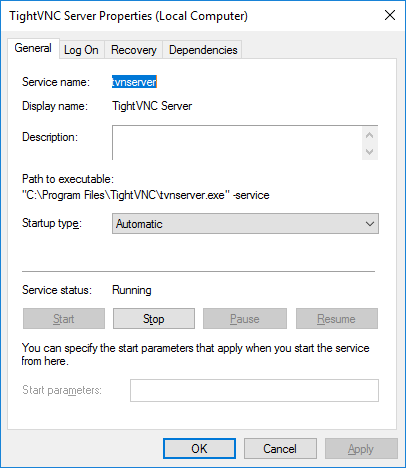Open the Log On tab
The height and width of the screenshot is (468, 406).
click(81, 50)
